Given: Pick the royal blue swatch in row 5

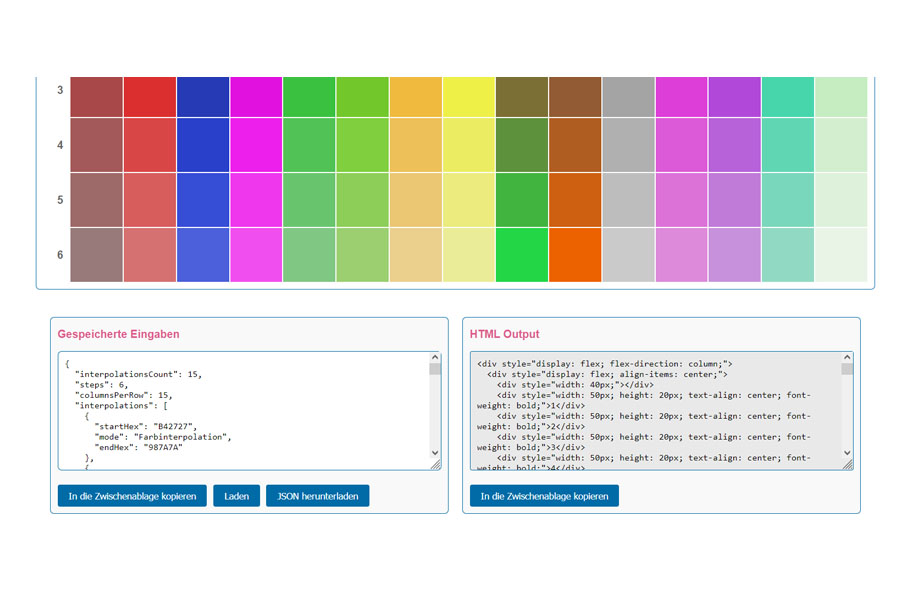Looking at the screenshot, I should coord(203,200).
